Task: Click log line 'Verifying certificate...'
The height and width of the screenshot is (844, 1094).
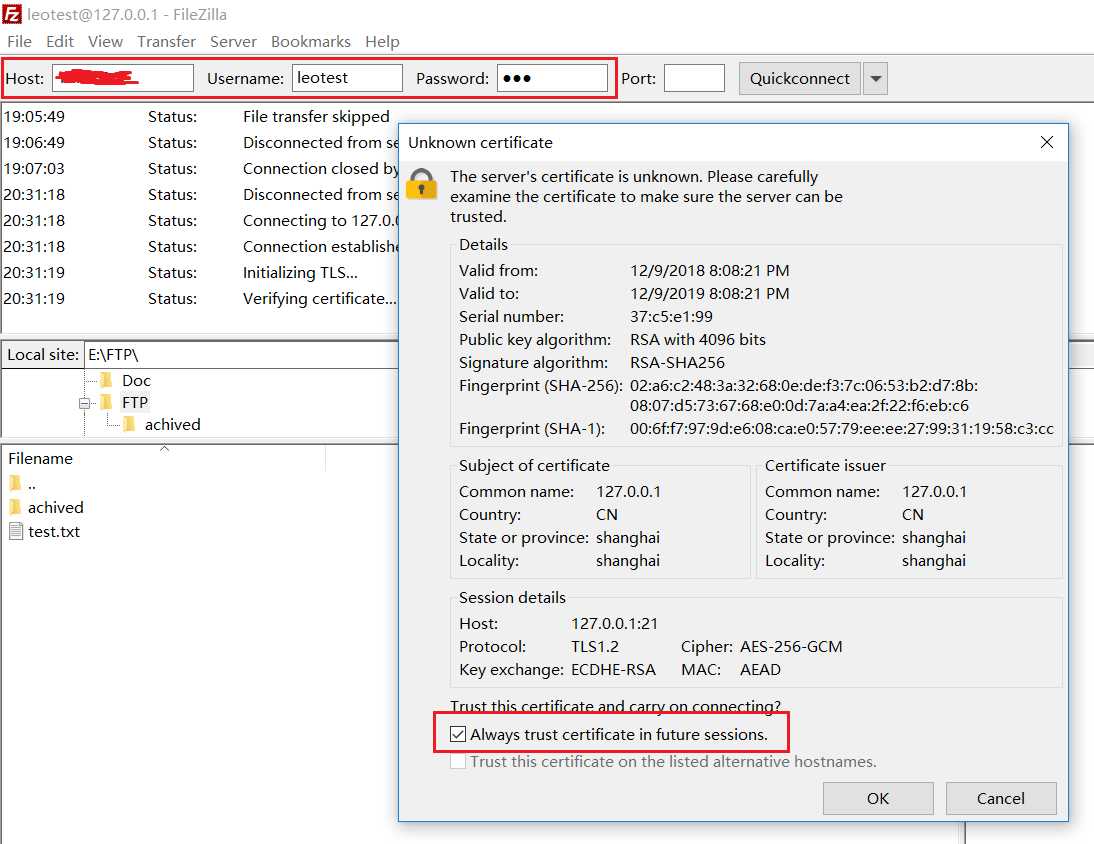Action: click(x=320, y=299)
